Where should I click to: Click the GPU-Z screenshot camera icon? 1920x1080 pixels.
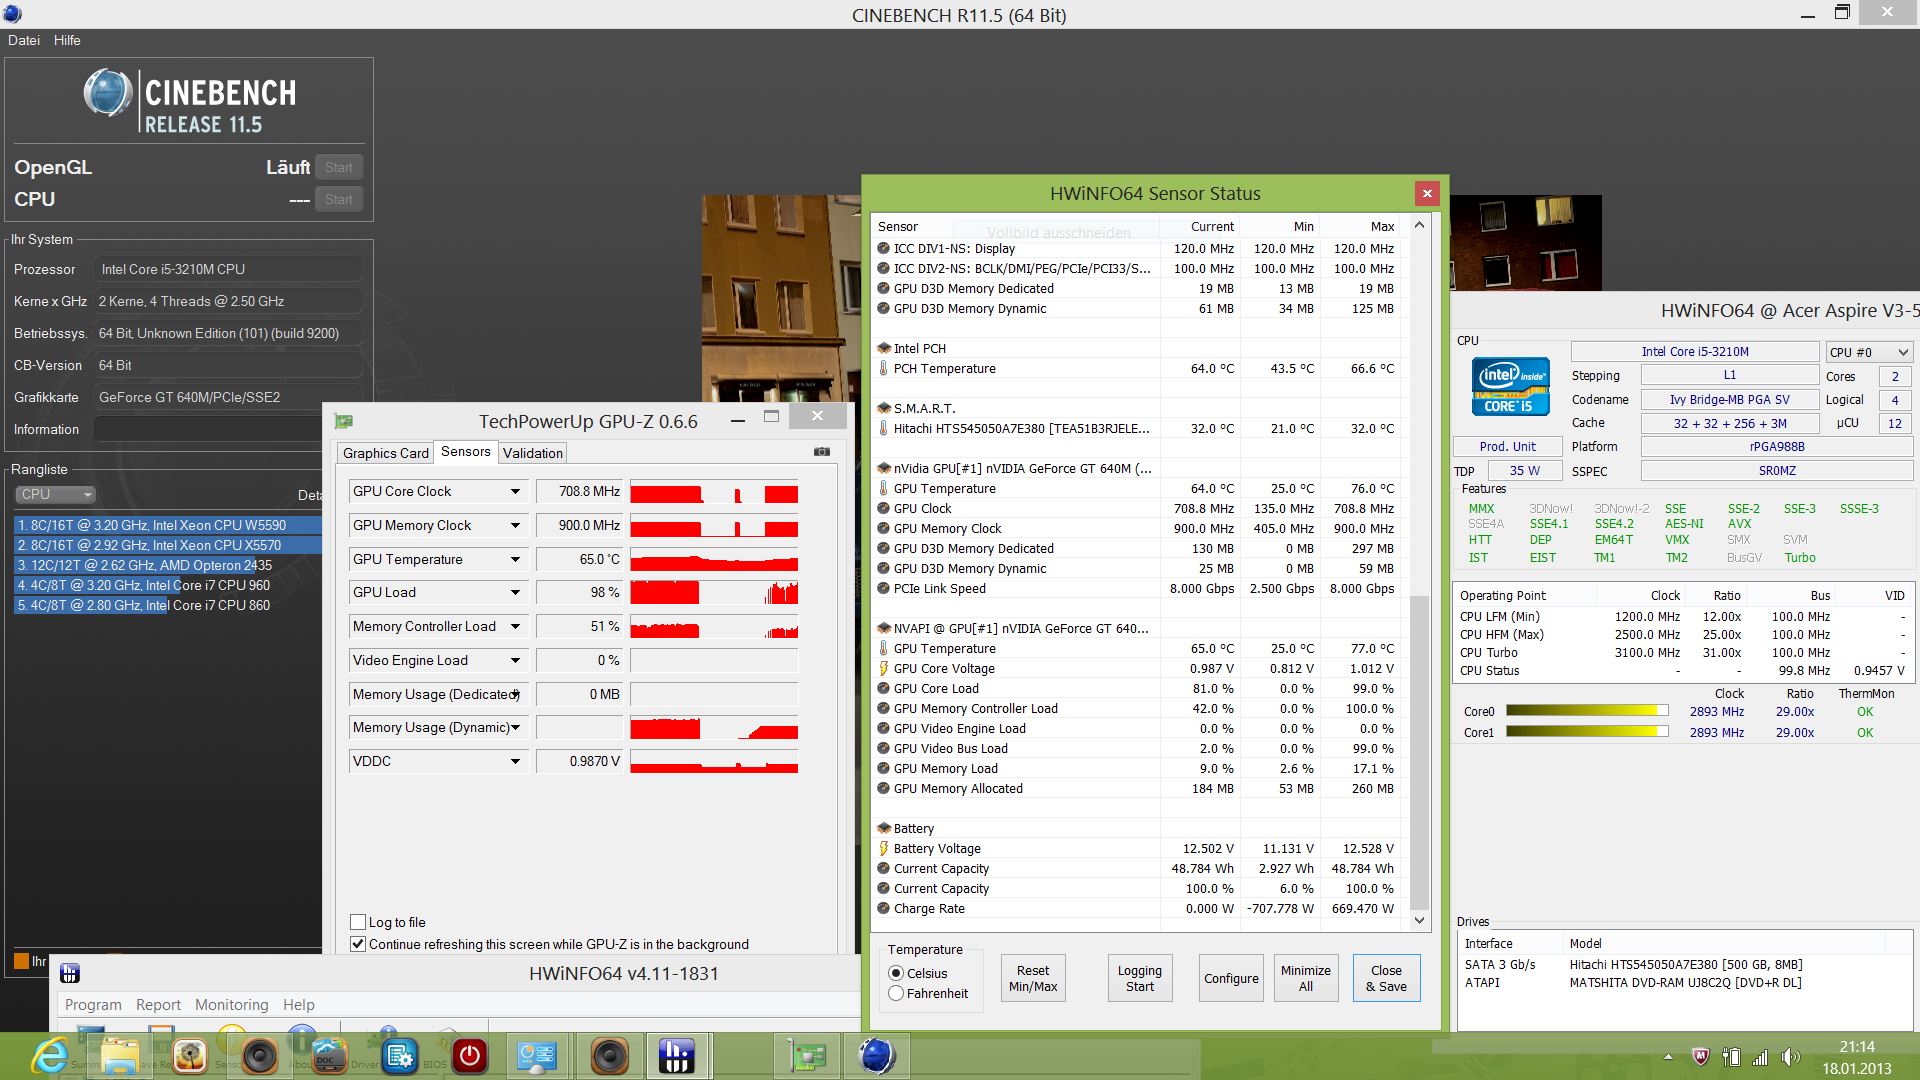tap(822, 452)
